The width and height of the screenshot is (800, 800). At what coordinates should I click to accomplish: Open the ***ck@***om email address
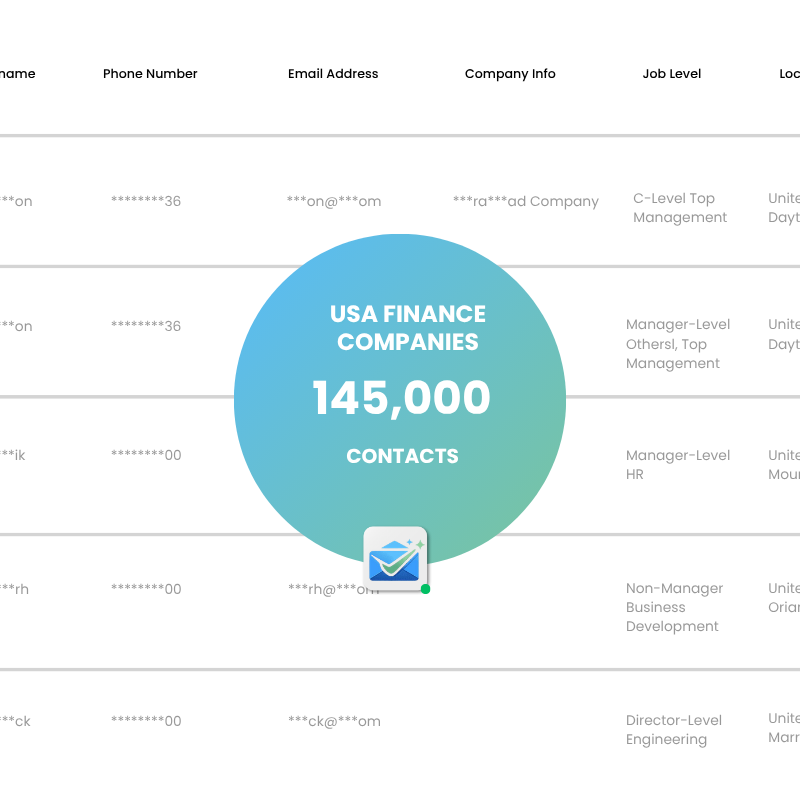pyautogui.click(x=334, y=721)
